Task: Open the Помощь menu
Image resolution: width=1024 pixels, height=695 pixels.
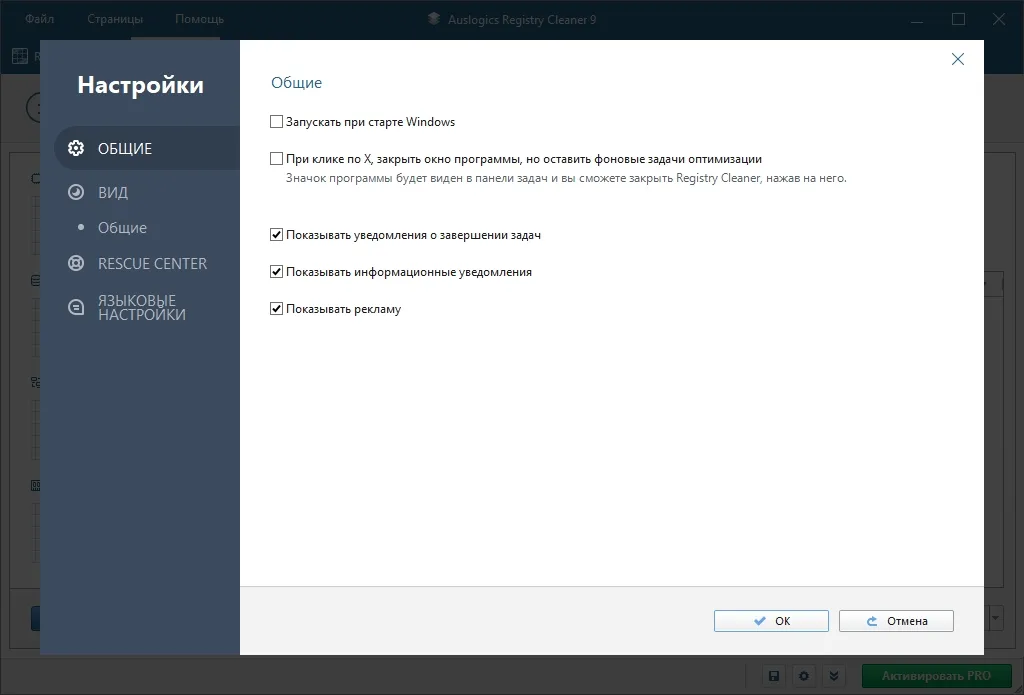Action: pyautogui.click(x=199, y=19)
